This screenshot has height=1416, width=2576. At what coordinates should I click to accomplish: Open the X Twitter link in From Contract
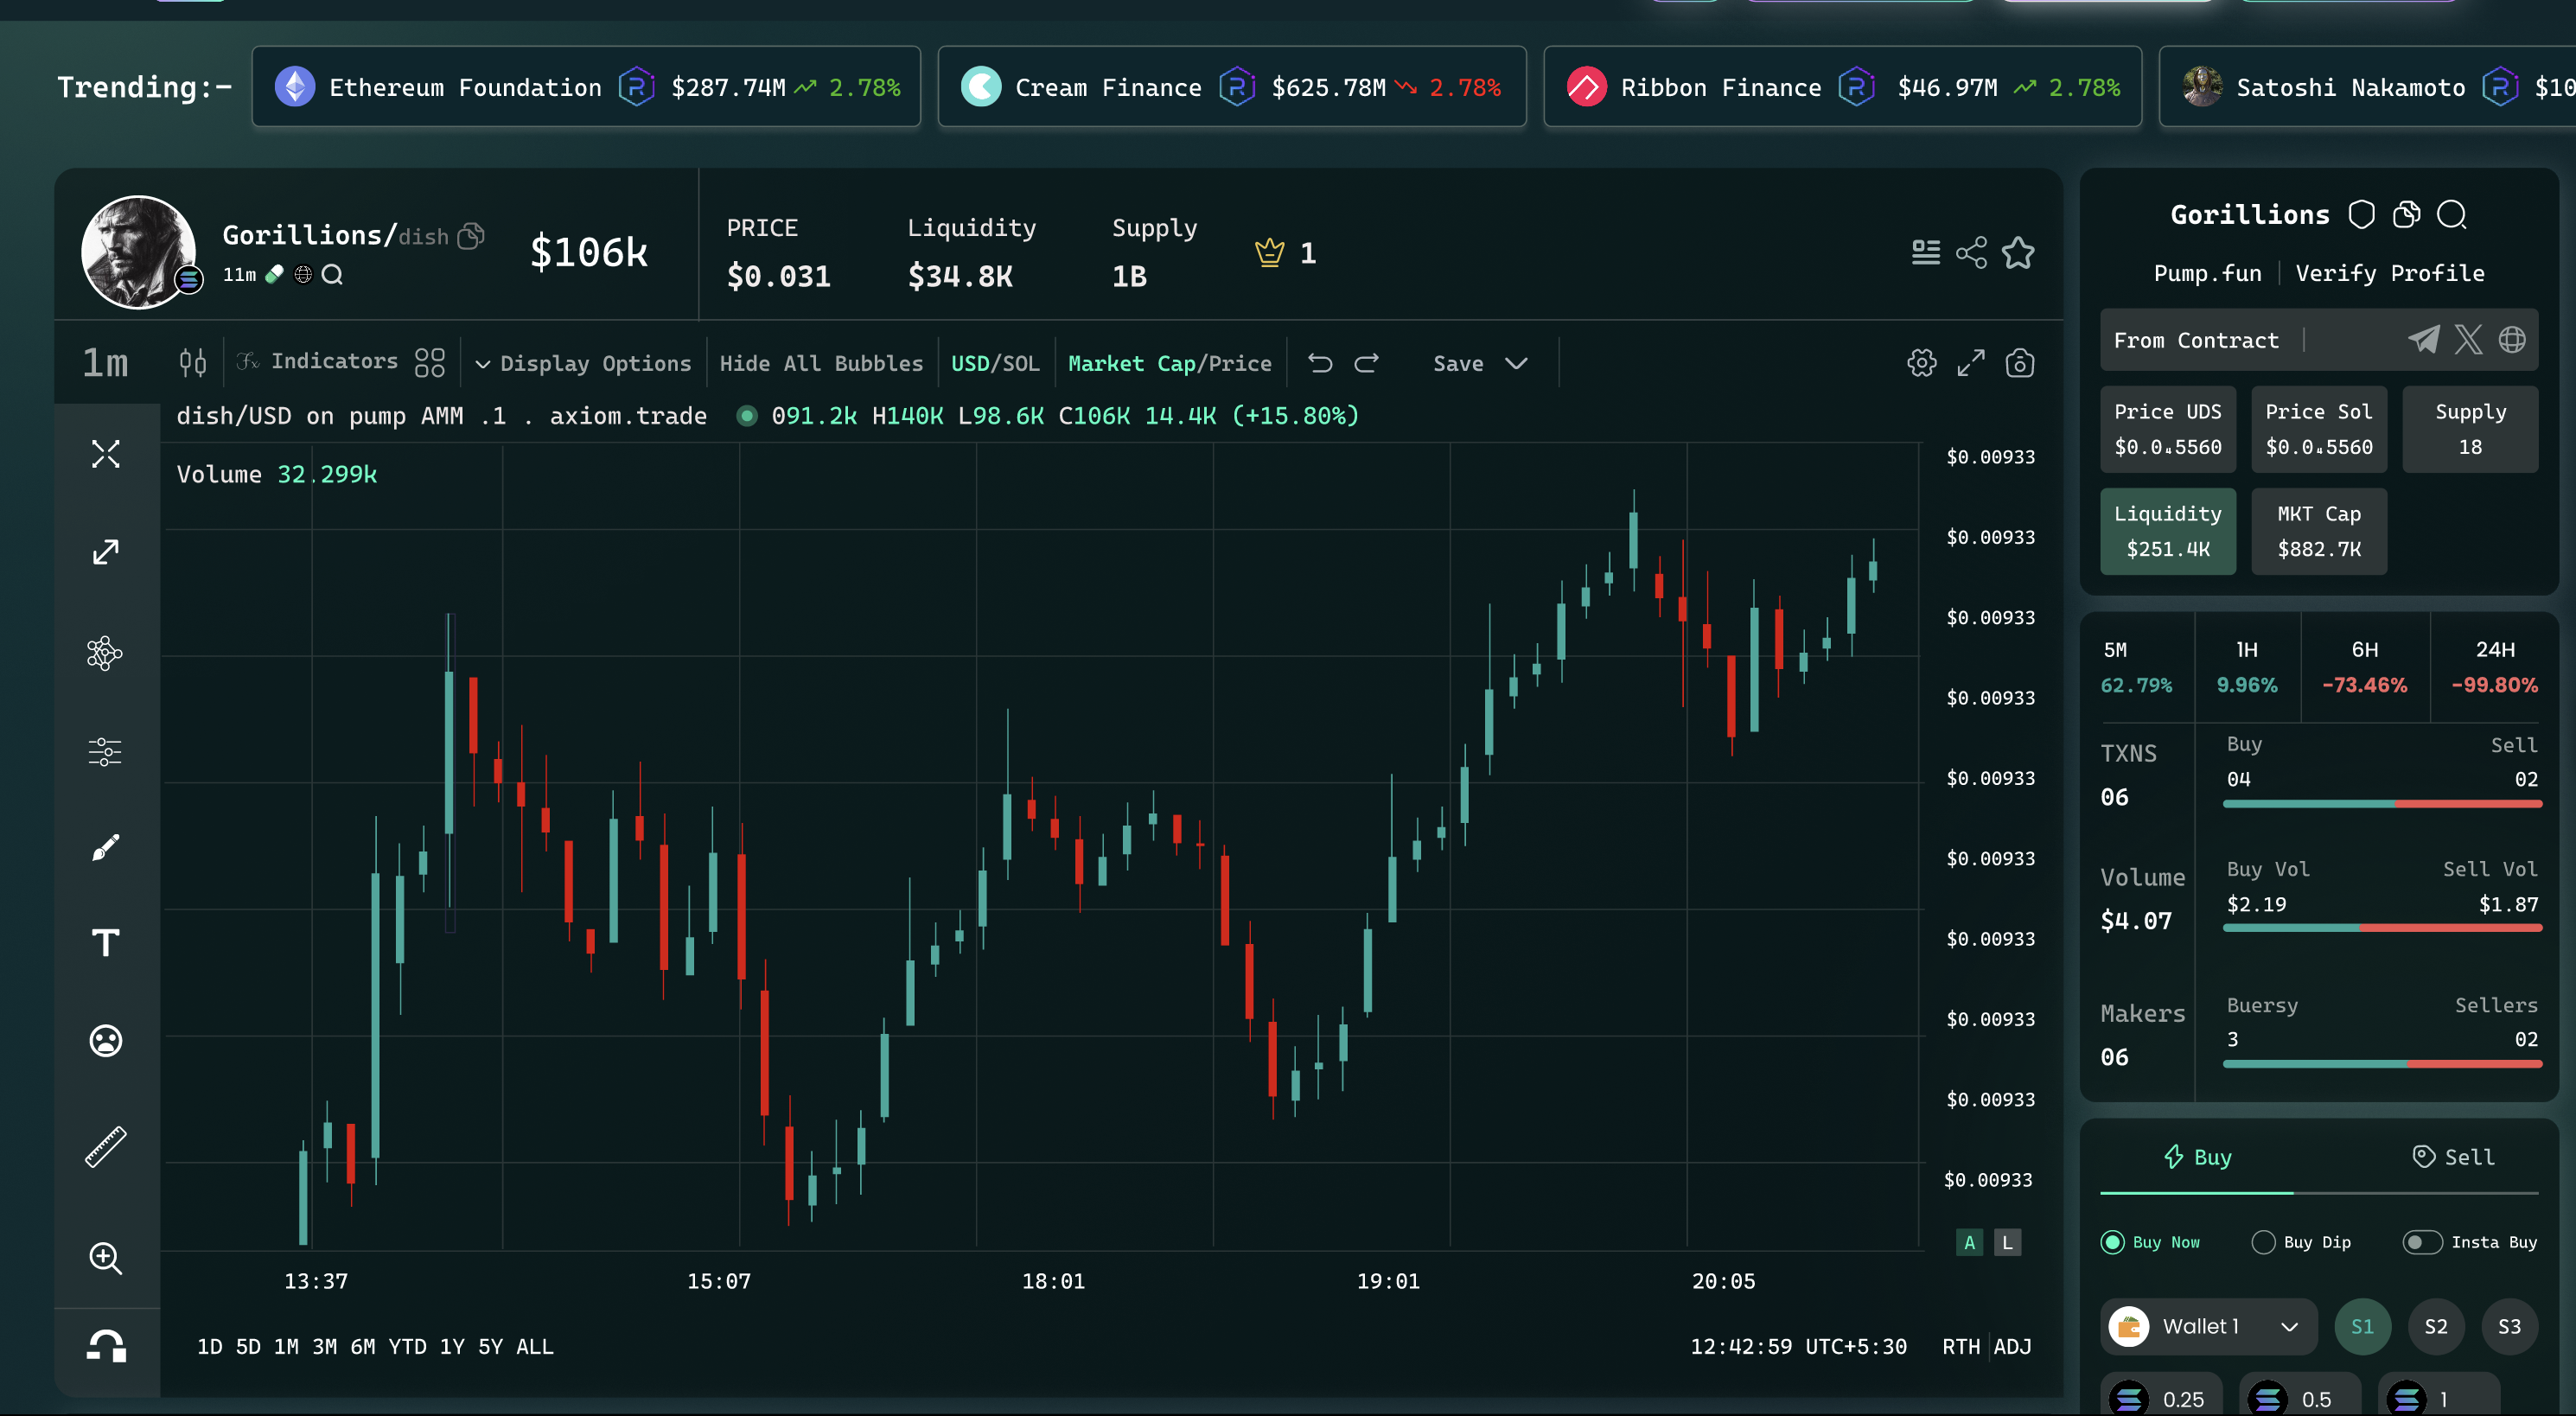coord(2468,340)
